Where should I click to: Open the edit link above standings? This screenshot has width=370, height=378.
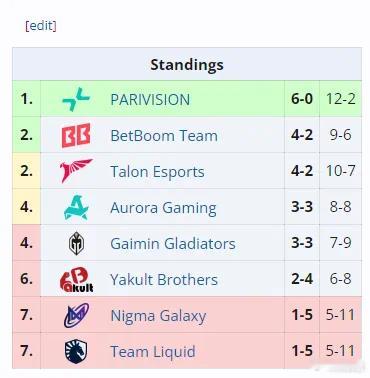[41, 25]
